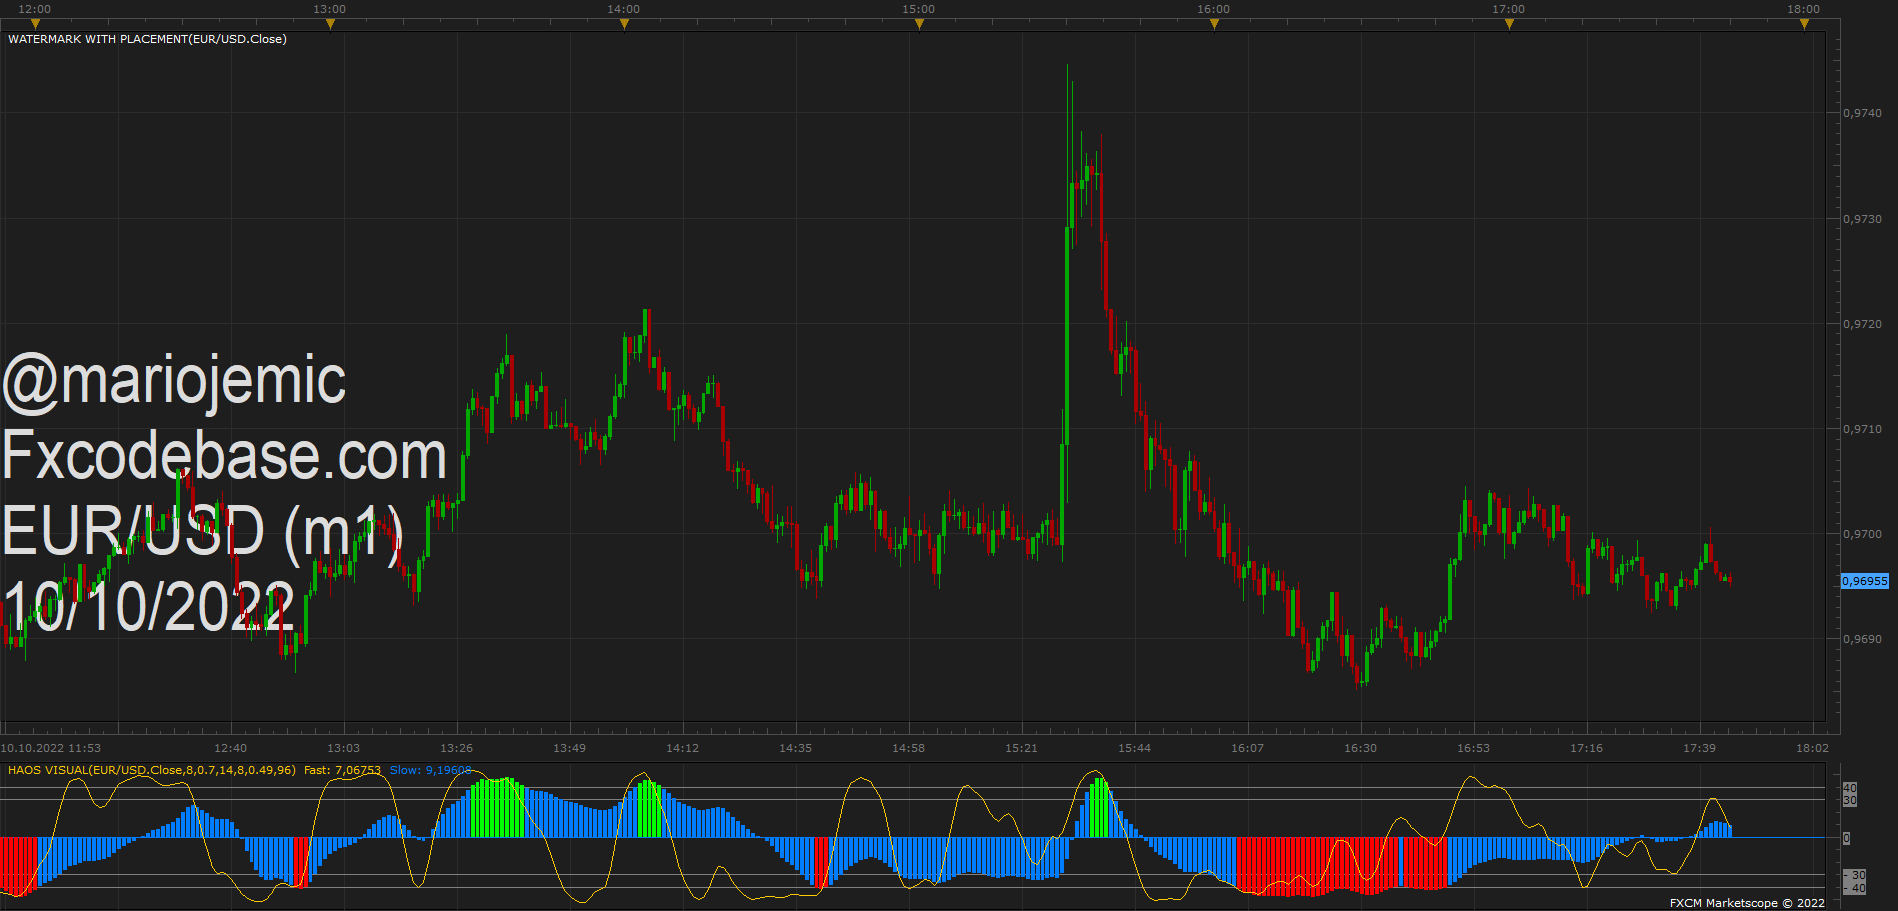Click the 16:07 time axis label
Image resolution: width=1898 pixels, height=911 pixels.
(1247, 748)
